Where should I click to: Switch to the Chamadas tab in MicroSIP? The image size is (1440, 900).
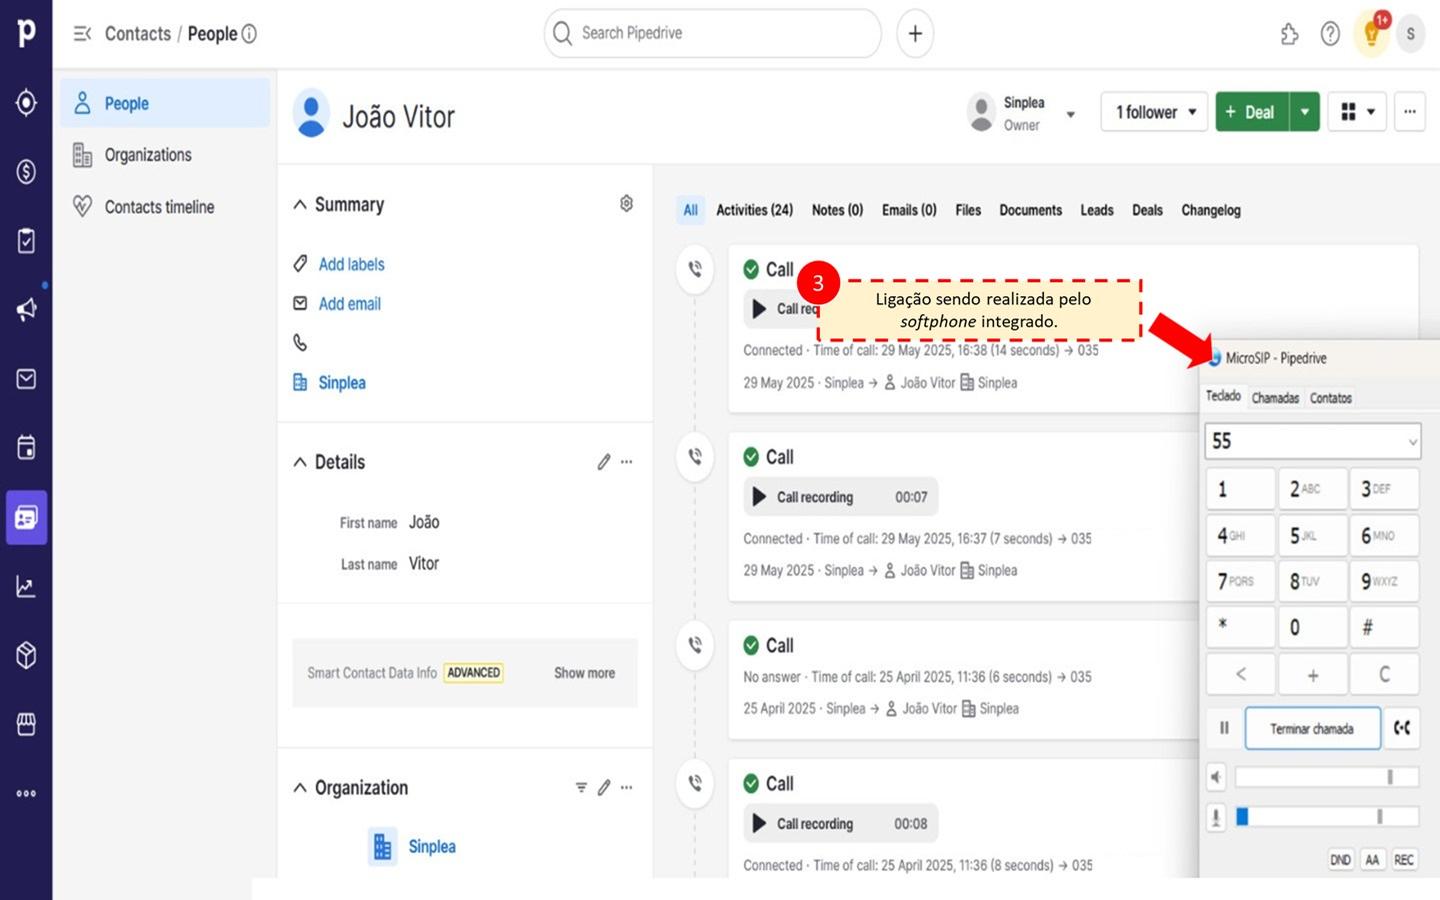pyautogui.click(x=1275, y=398)
